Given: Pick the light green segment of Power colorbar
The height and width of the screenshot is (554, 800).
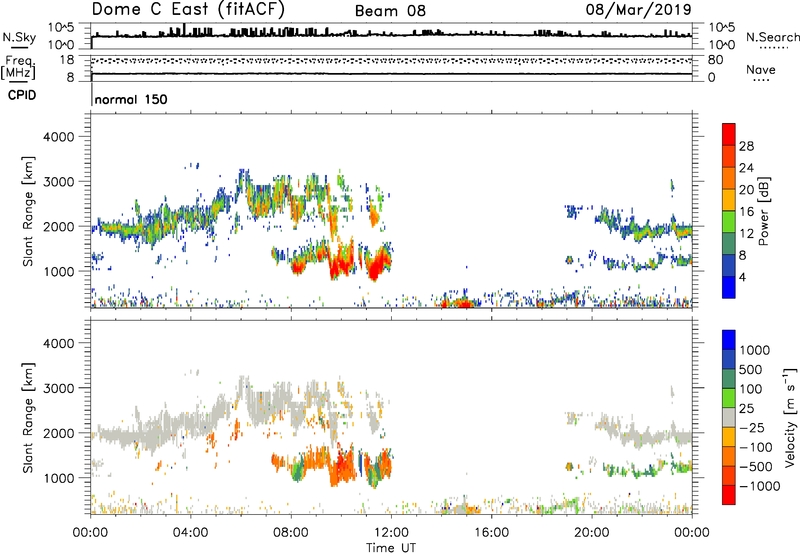Looking at the screenshot, I should [729, 222].
